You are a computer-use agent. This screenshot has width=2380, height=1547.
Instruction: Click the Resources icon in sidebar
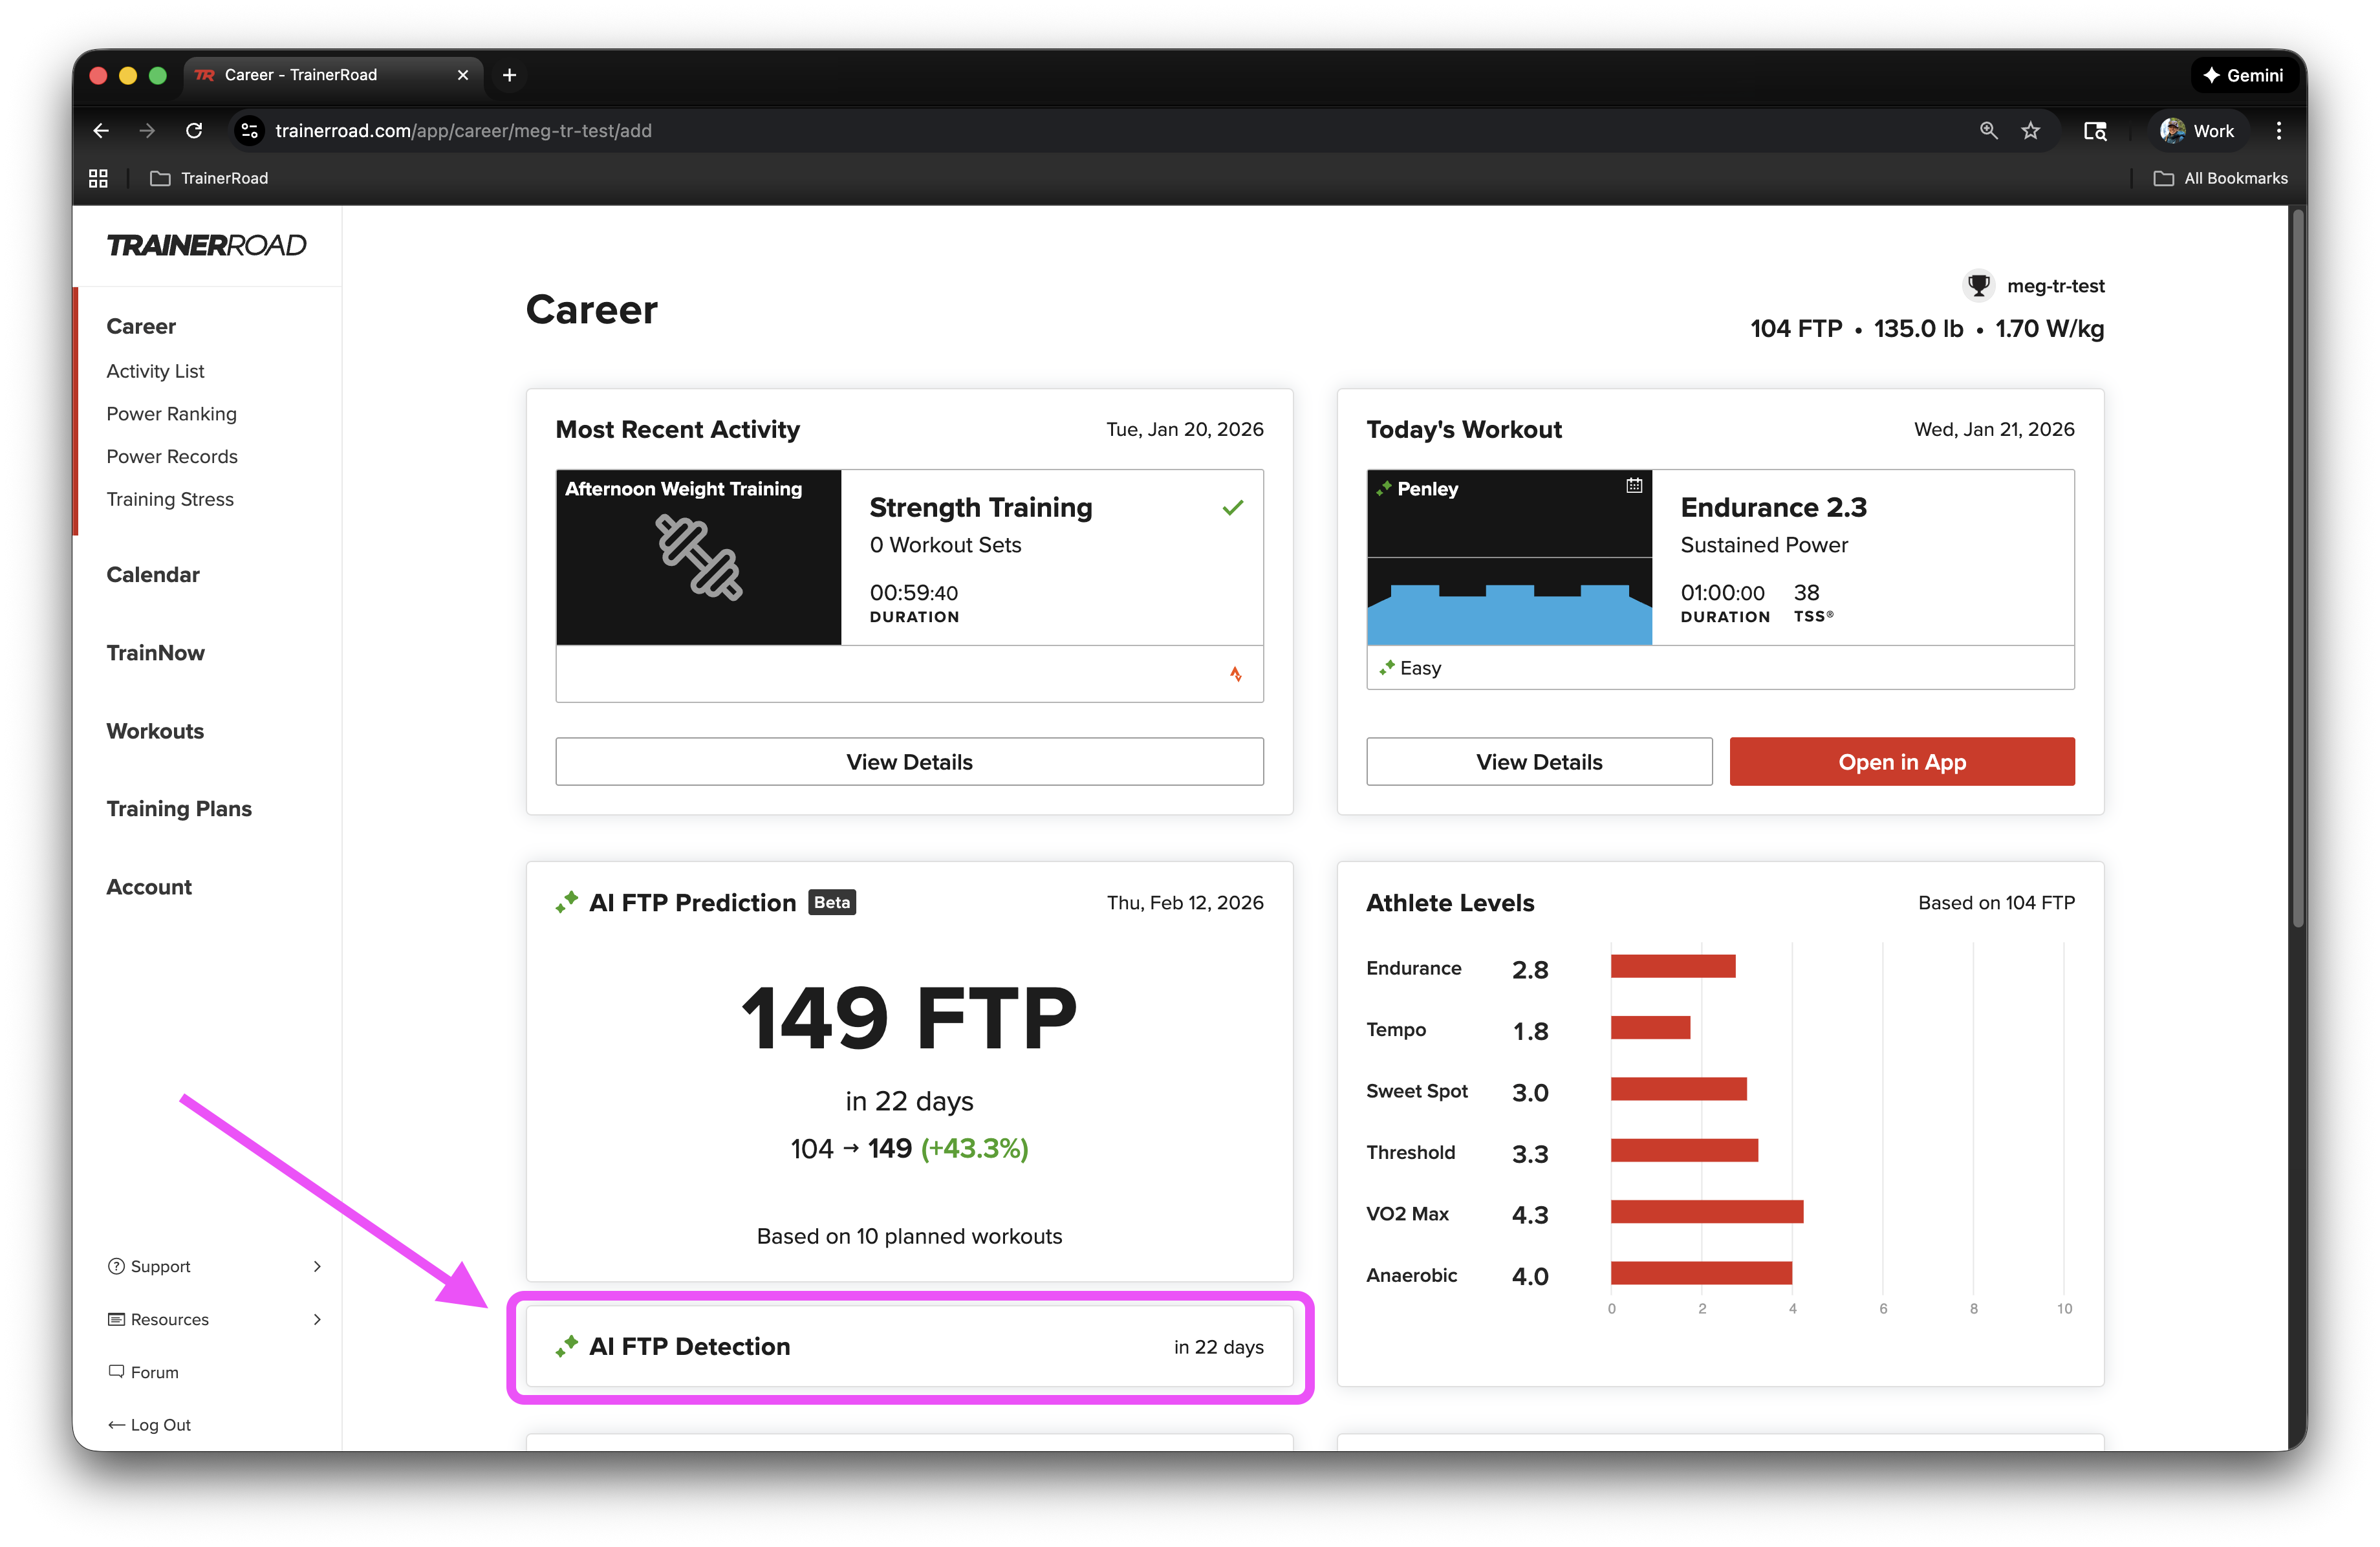click(116, 1319)
